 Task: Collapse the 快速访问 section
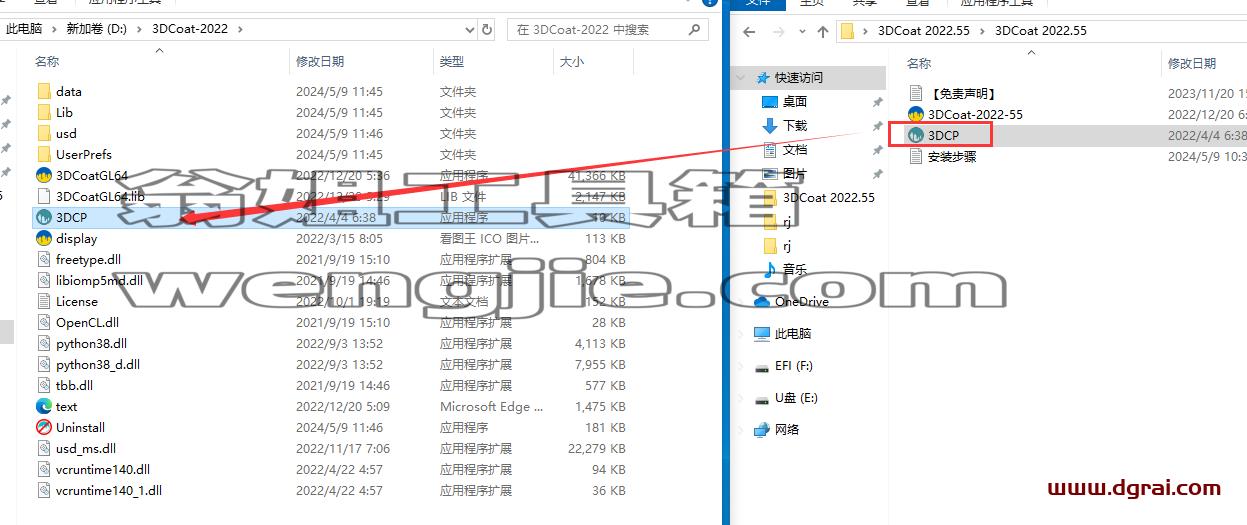(x=740, y=77)
